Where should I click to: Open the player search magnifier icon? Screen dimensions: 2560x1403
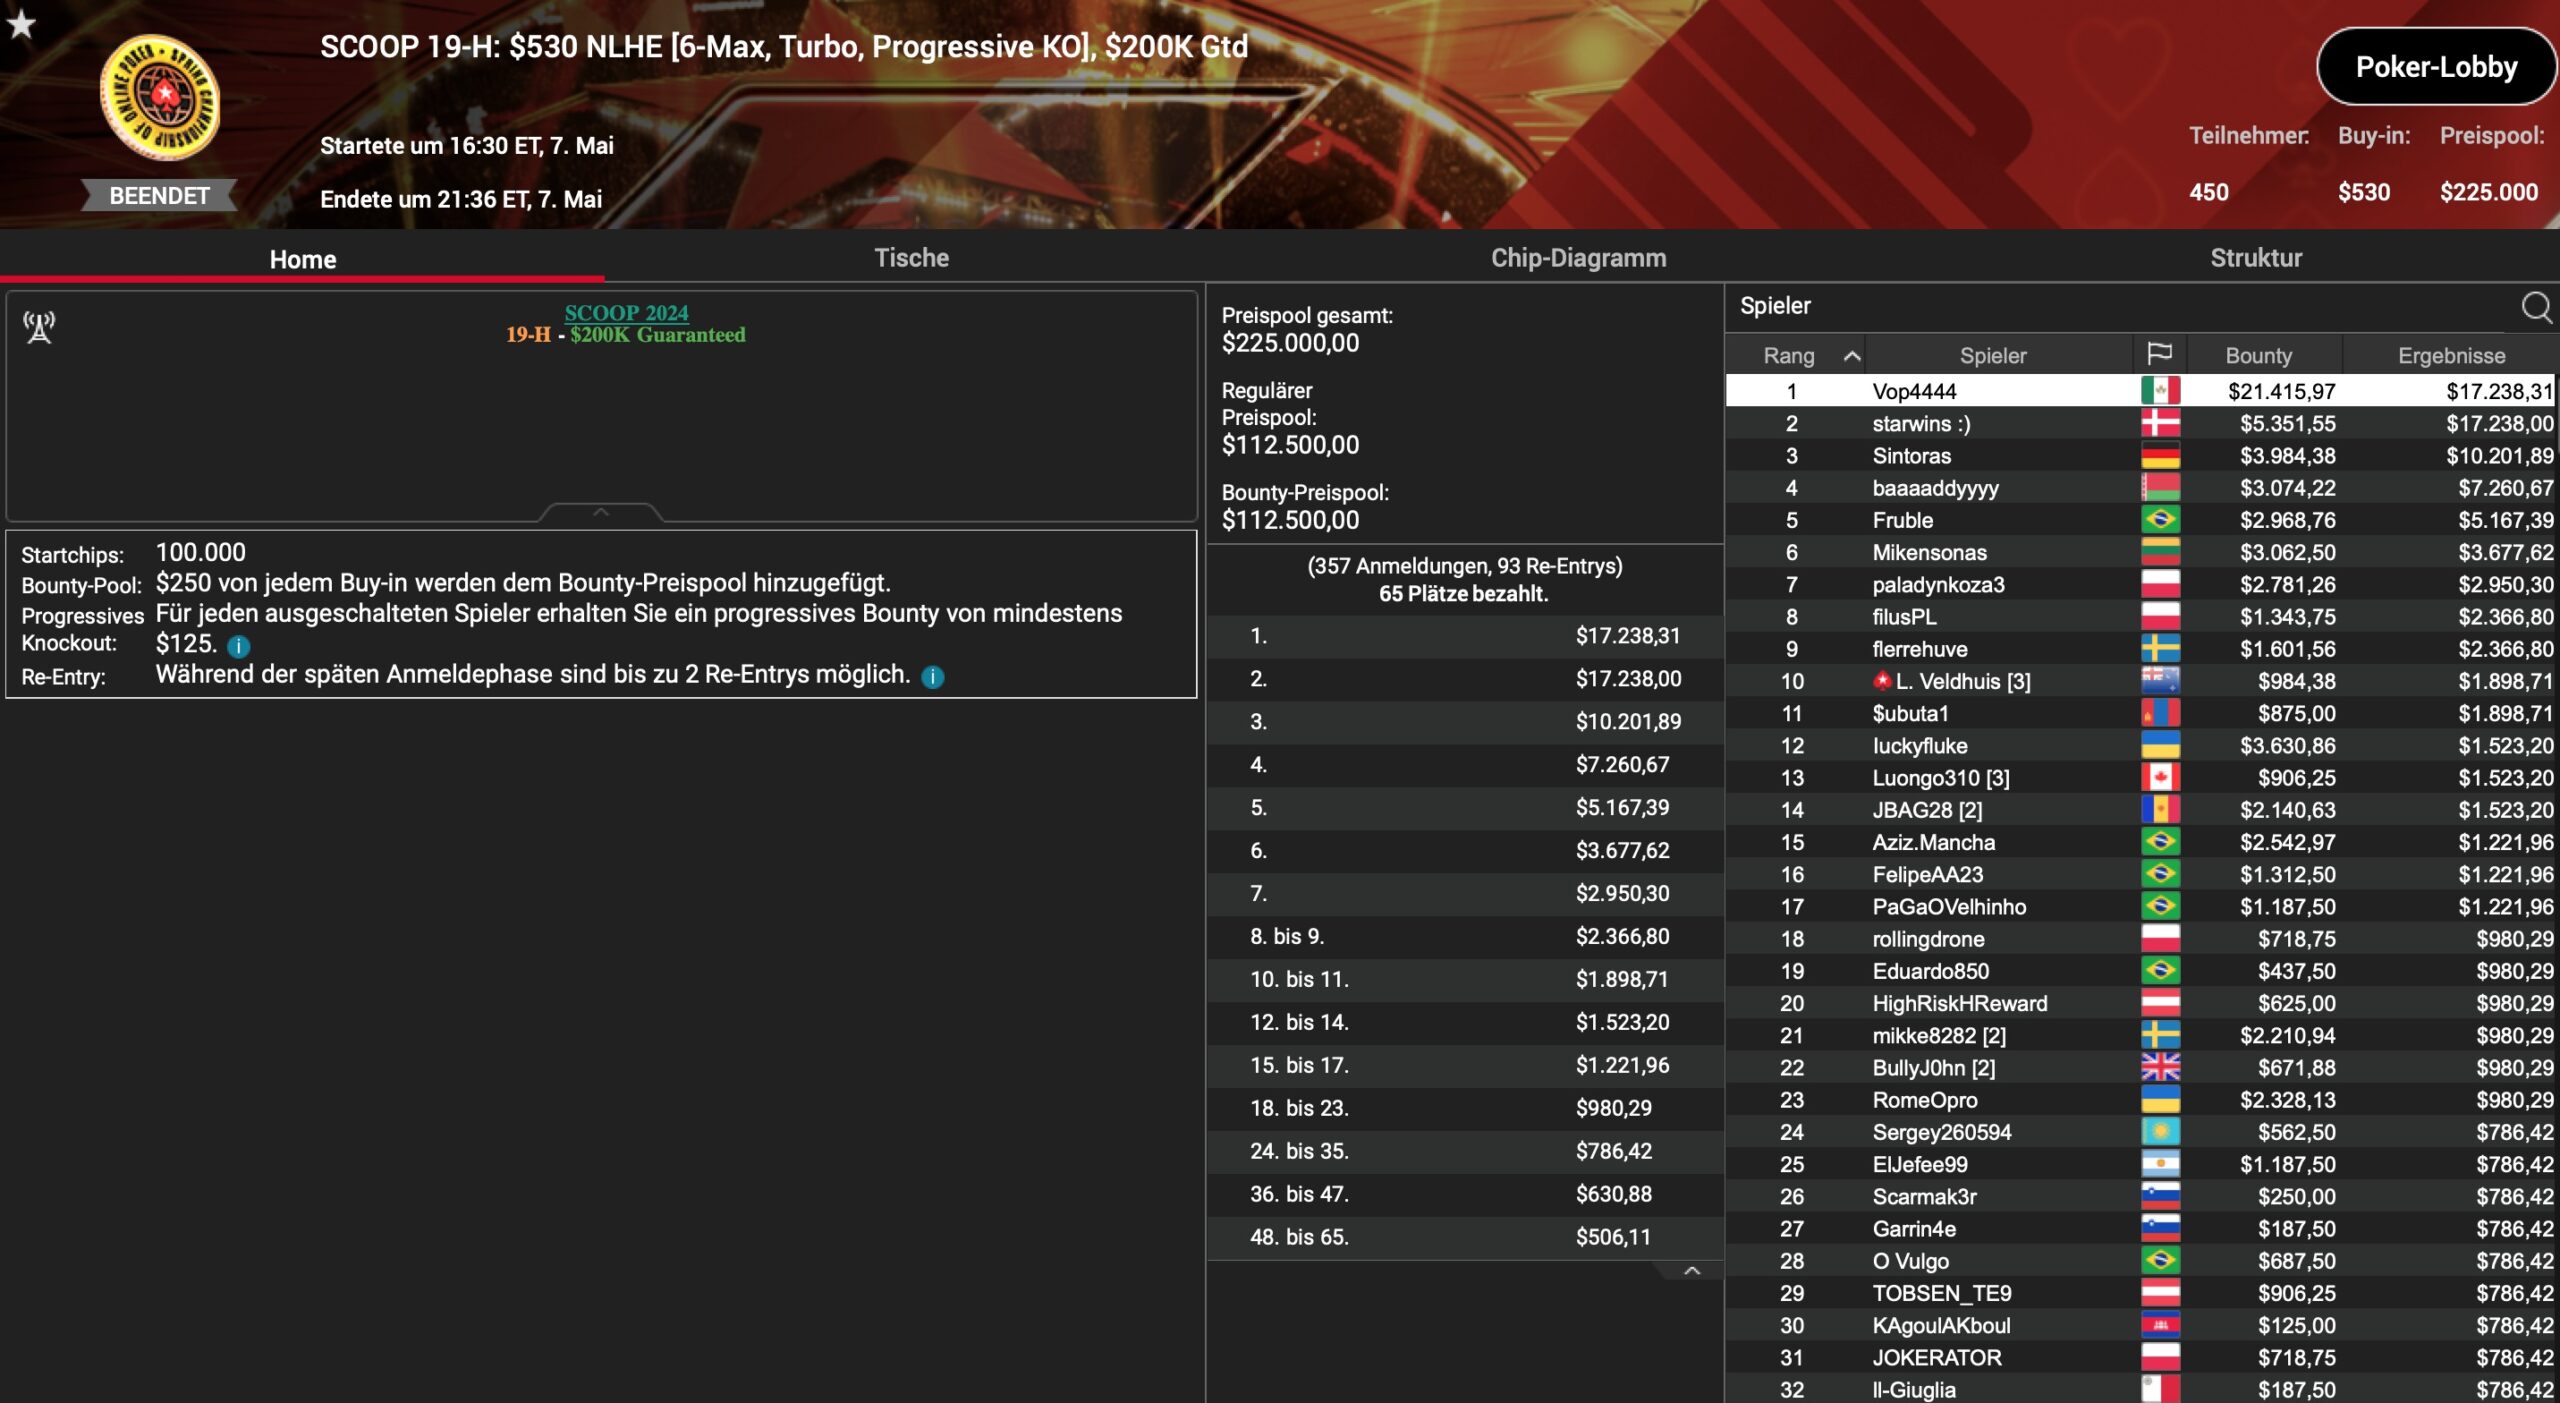coord(2536,307)
